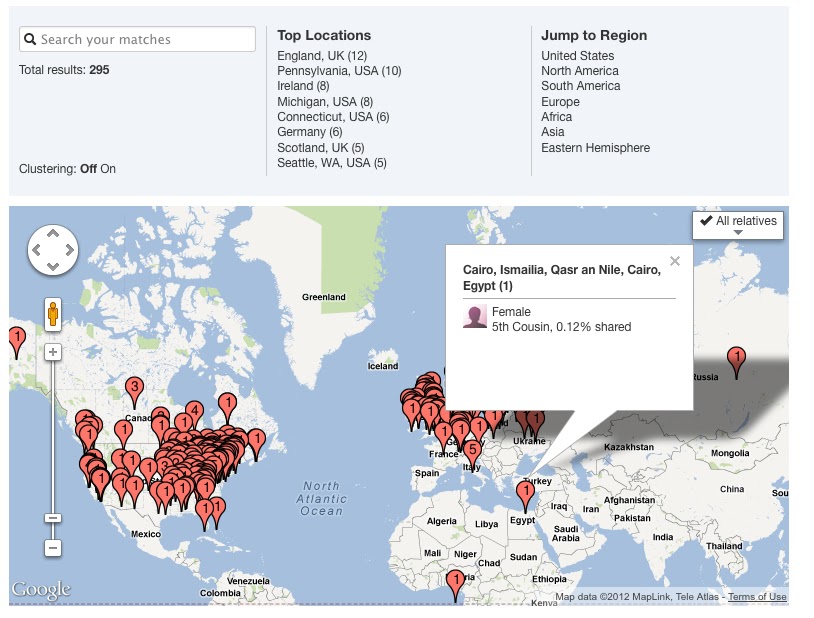Open the Terms of Use link
Screen dimensions: 814x618
[x=755, y=595]
